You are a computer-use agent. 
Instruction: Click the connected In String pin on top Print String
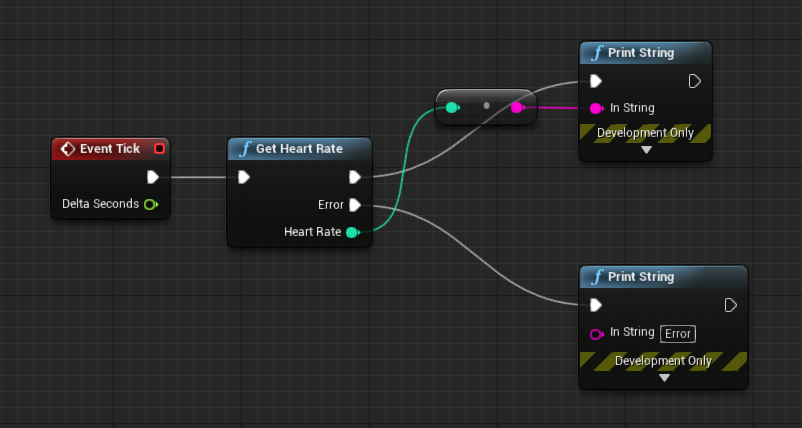pyautogui.click(x=596, y=108)
